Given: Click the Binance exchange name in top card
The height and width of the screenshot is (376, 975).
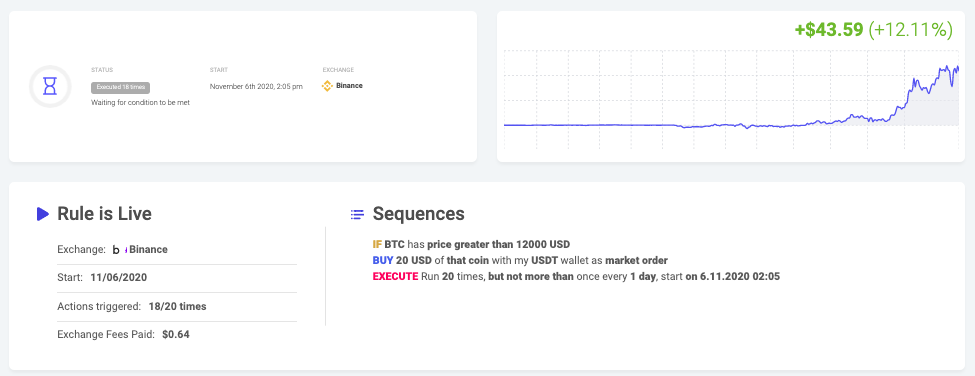Looking at the screenshot, I should pyautogui.click(x=349, y=86).
